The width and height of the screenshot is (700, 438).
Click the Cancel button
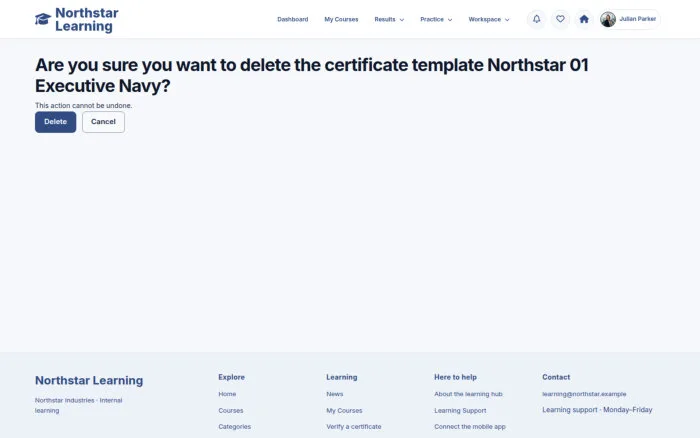click(103, 122)
